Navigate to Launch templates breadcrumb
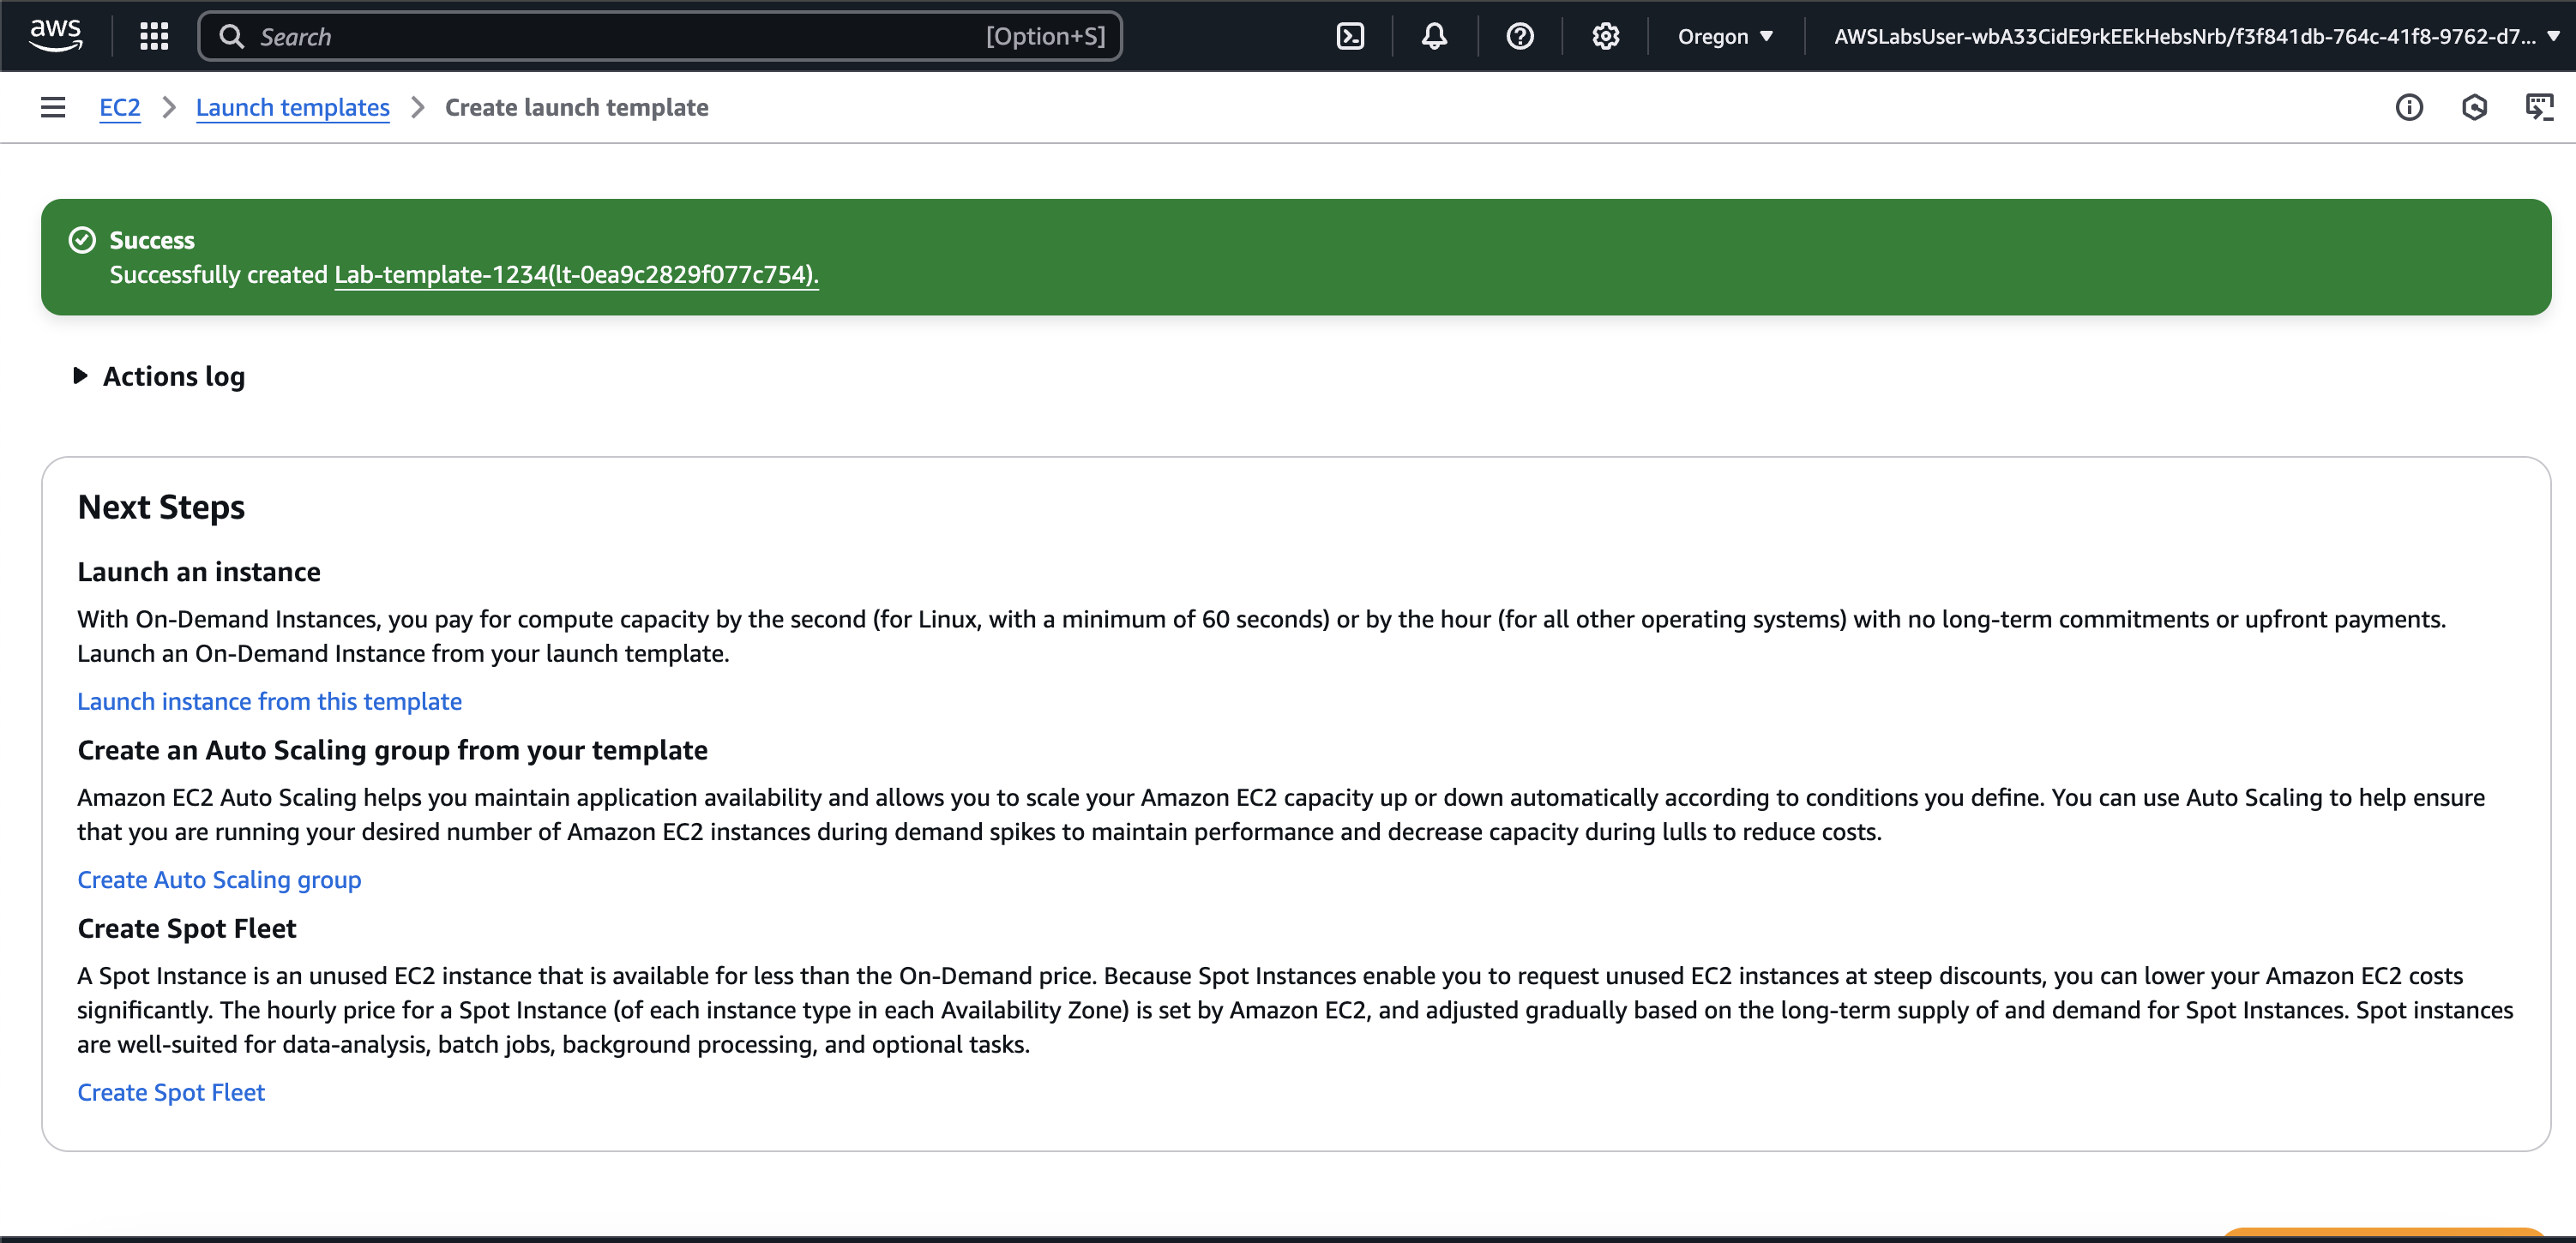Image resolution: width=2576 pixels, height=1243 pixels. (x=292, y=107)
